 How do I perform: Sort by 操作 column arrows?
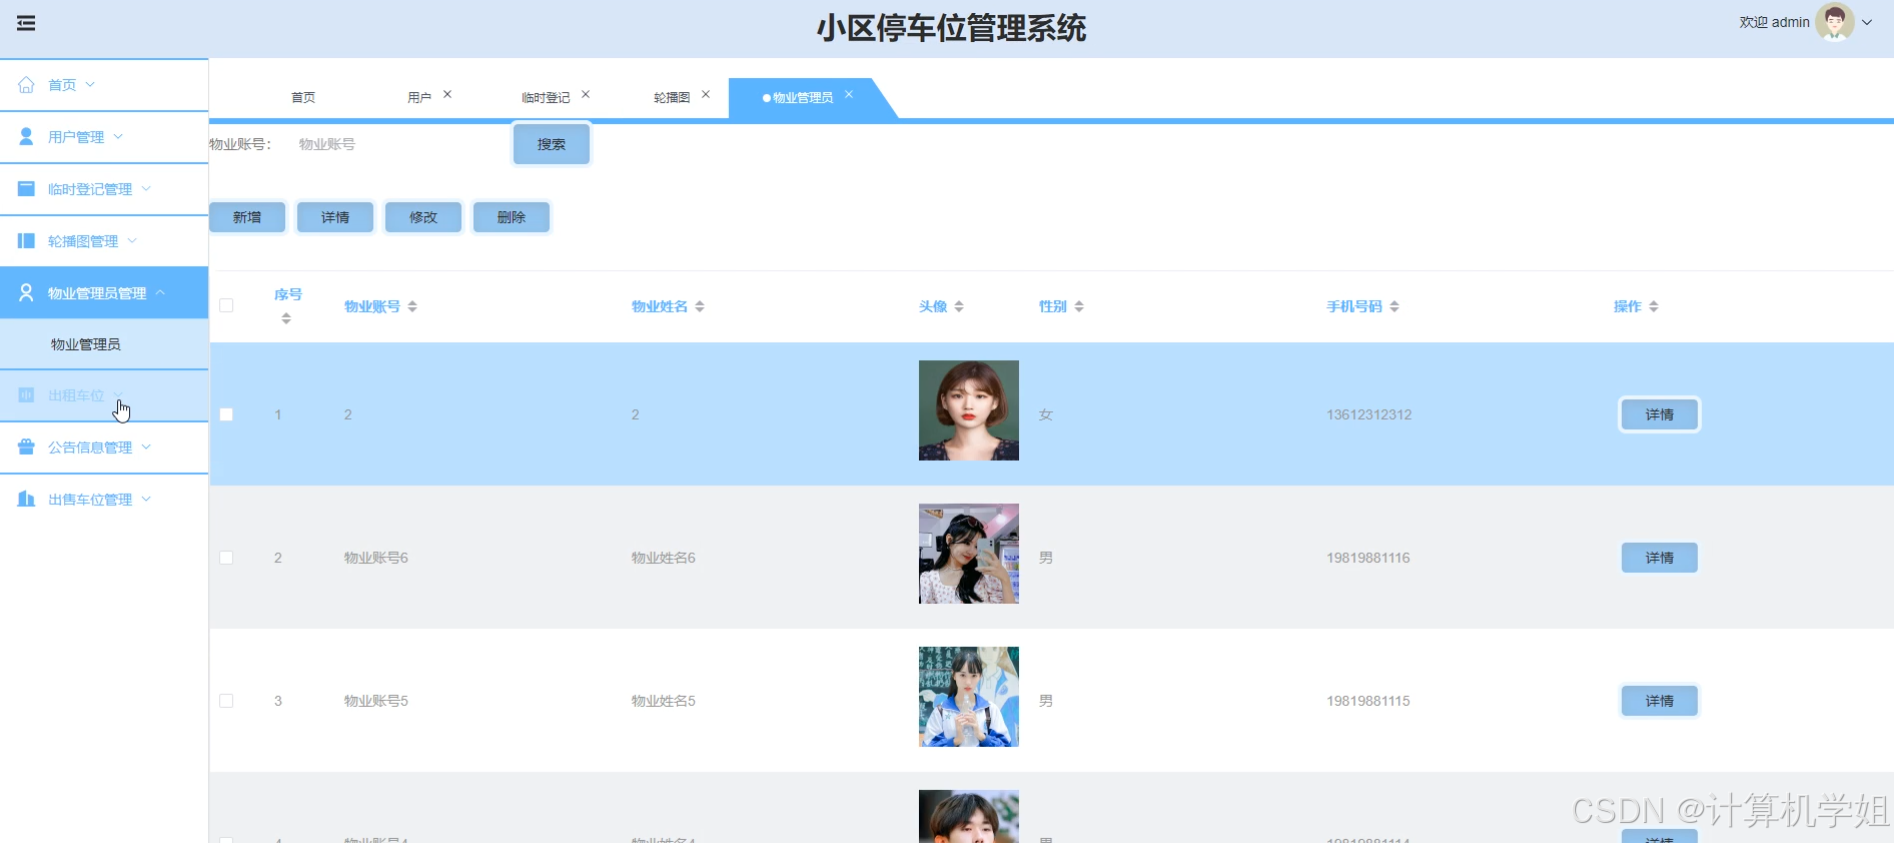pos(1654,306)
